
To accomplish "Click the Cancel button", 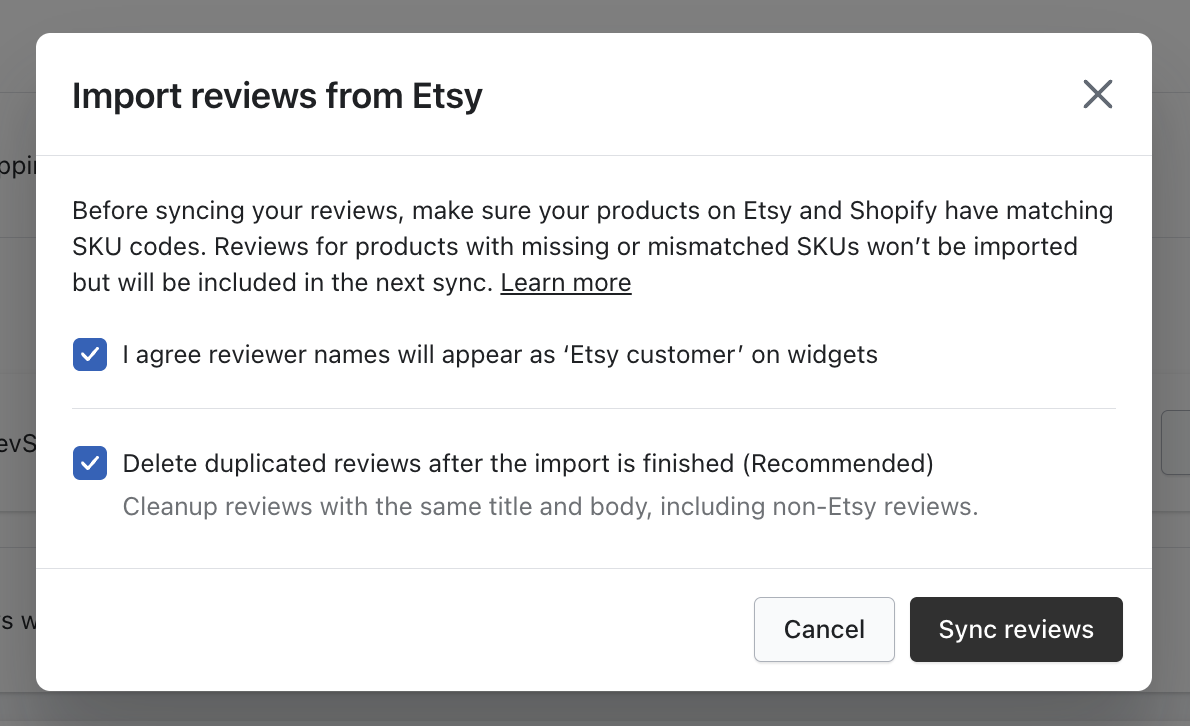I will 824,630.
